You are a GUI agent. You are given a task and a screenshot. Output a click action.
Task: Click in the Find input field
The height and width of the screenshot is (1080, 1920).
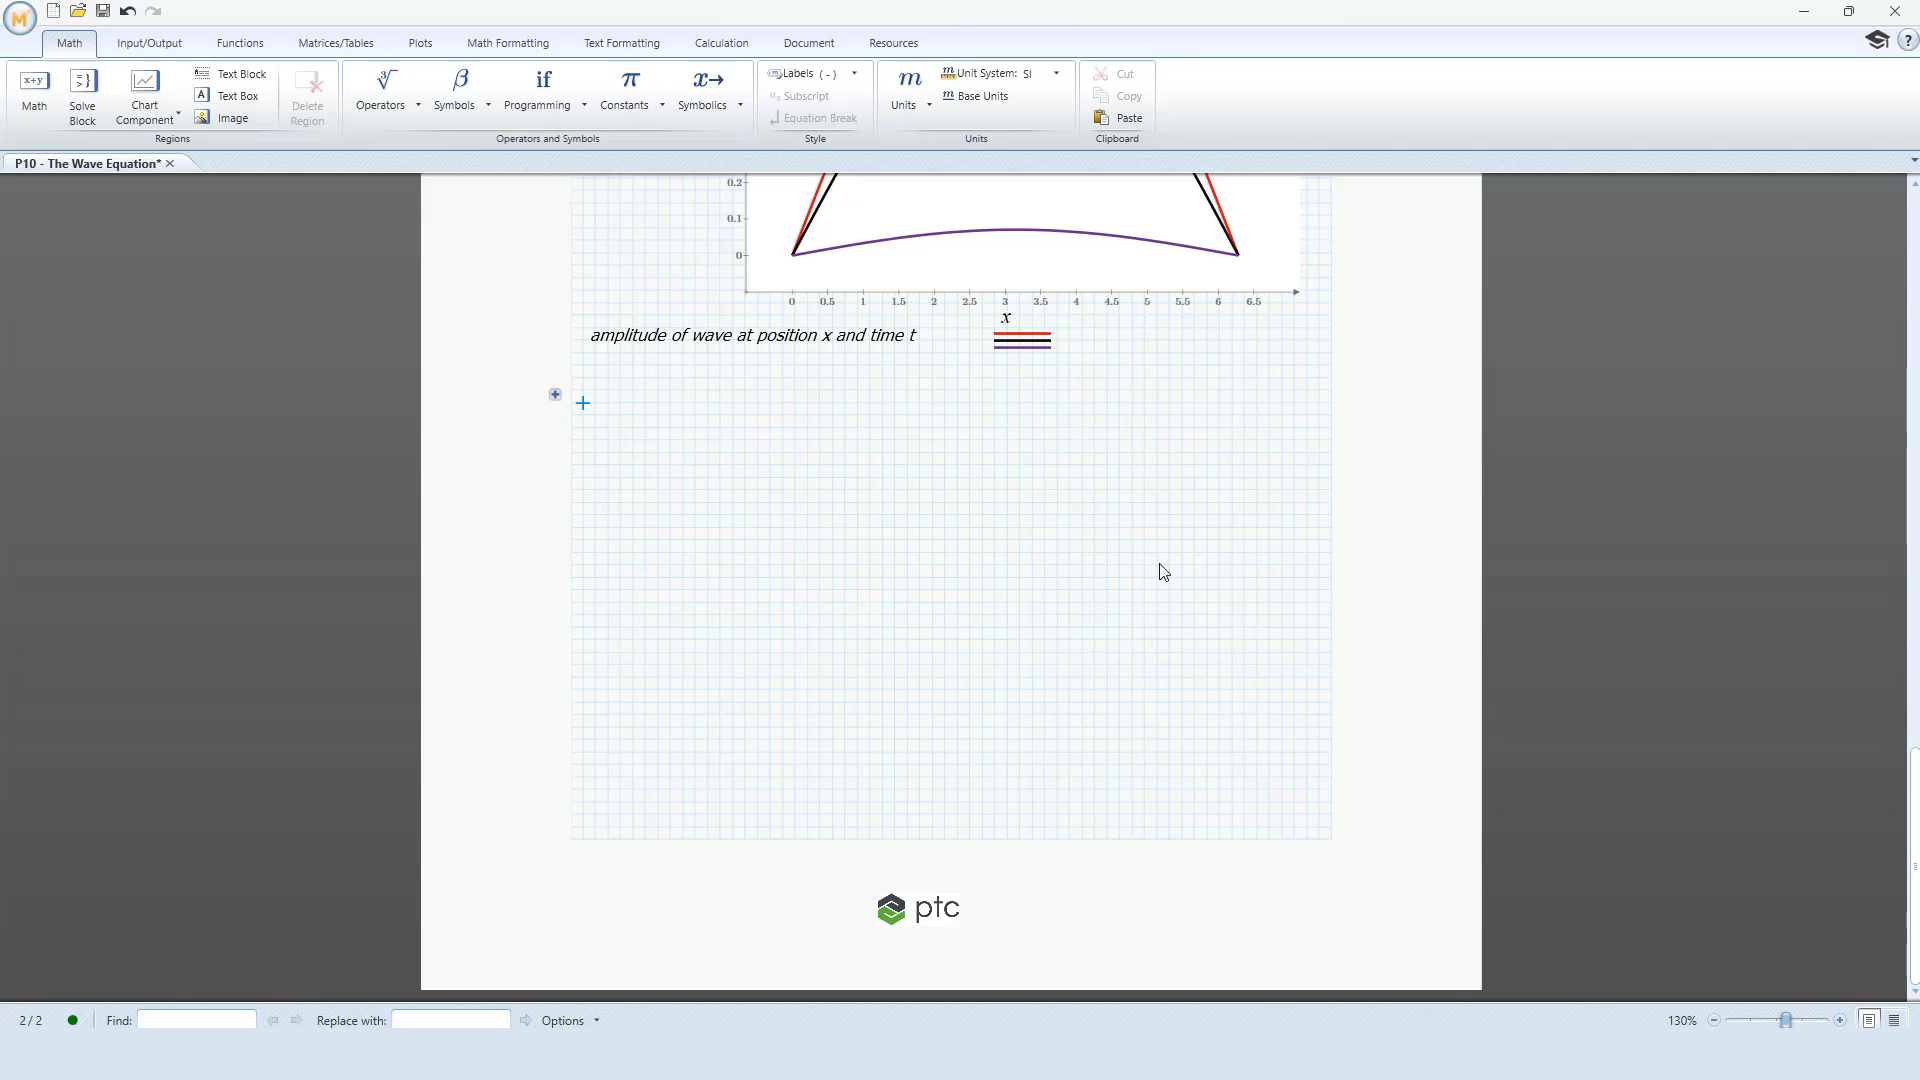pos(197,1020)
